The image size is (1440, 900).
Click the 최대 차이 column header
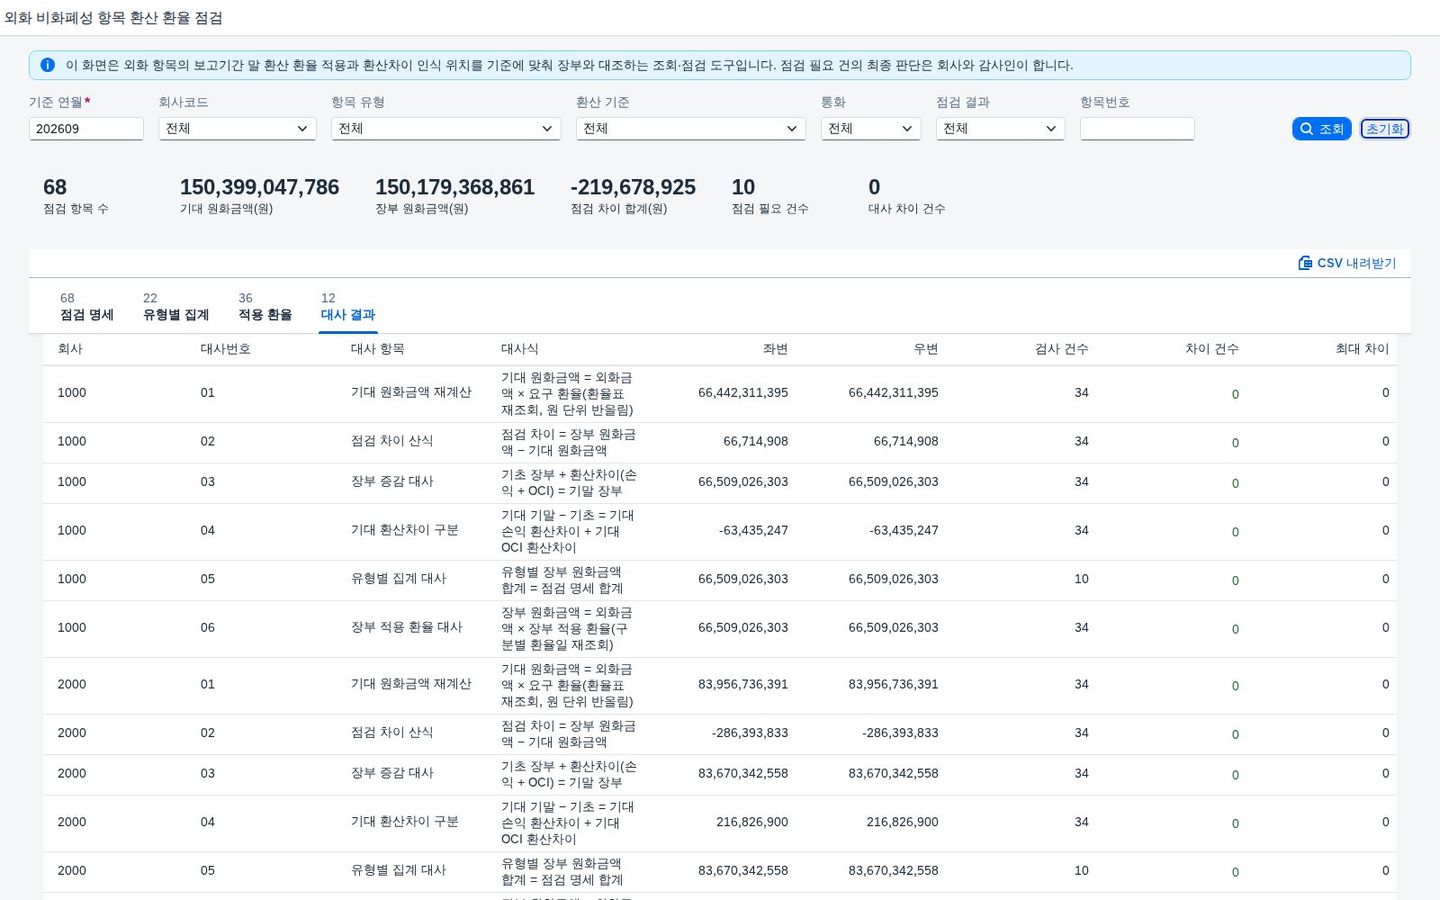pos(1362,349)
